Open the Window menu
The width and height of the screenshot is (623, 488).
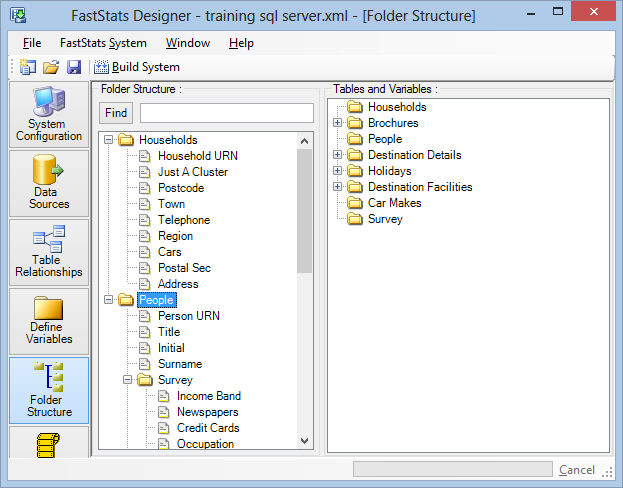pyautogui.click(x=188, y=43)
